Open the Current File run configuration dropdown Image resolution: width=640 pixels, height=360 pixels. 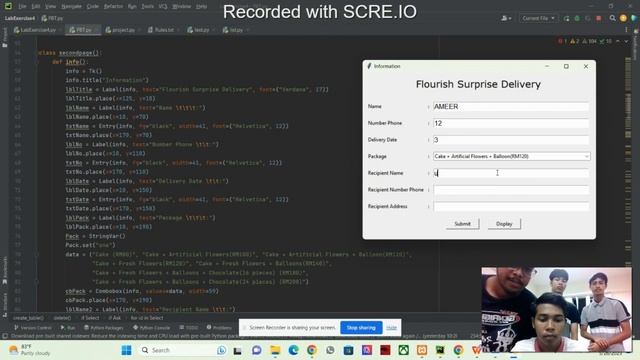(538, 18)
